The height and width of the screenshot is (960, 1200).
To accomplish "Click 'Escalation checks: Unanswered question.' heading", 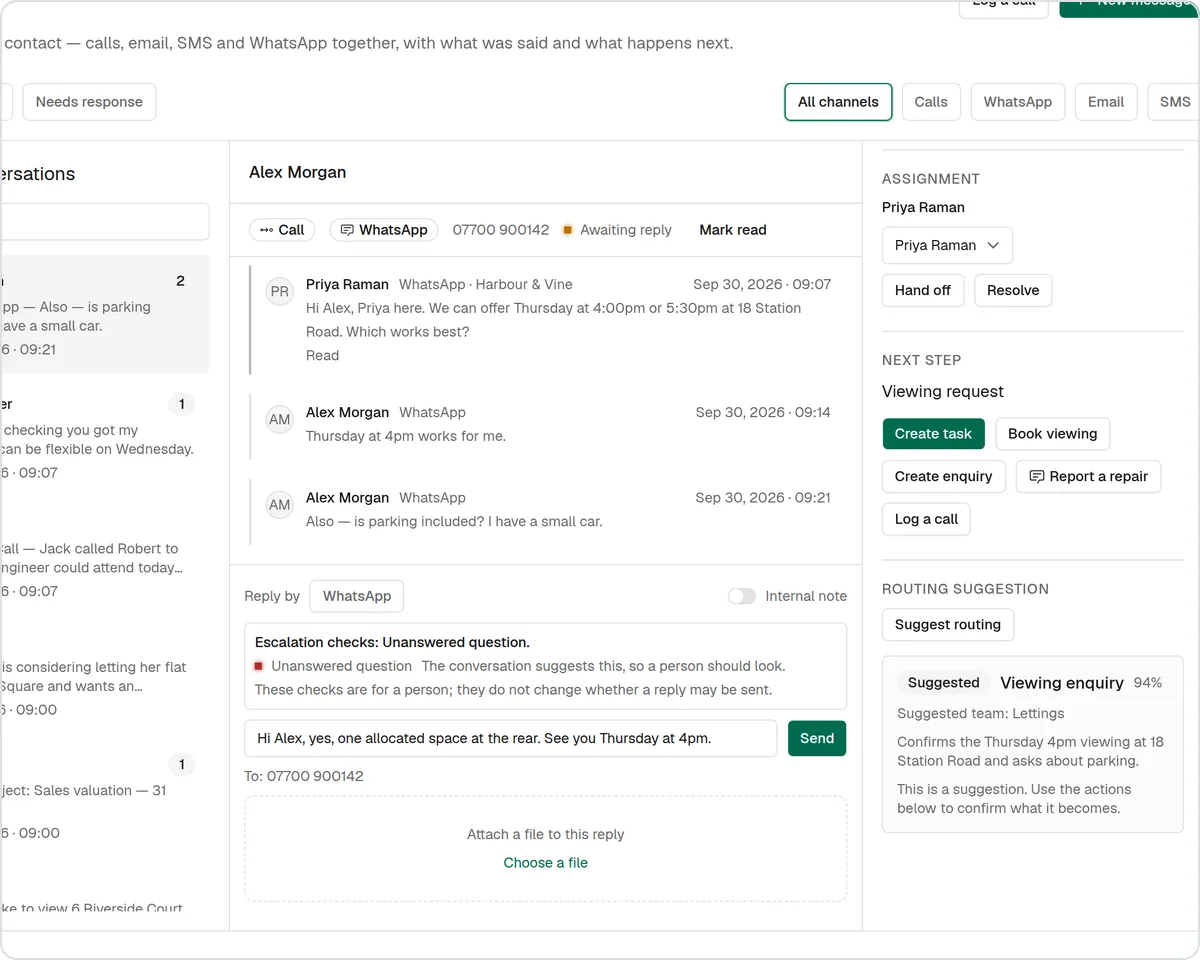I will tap(392, 642).
